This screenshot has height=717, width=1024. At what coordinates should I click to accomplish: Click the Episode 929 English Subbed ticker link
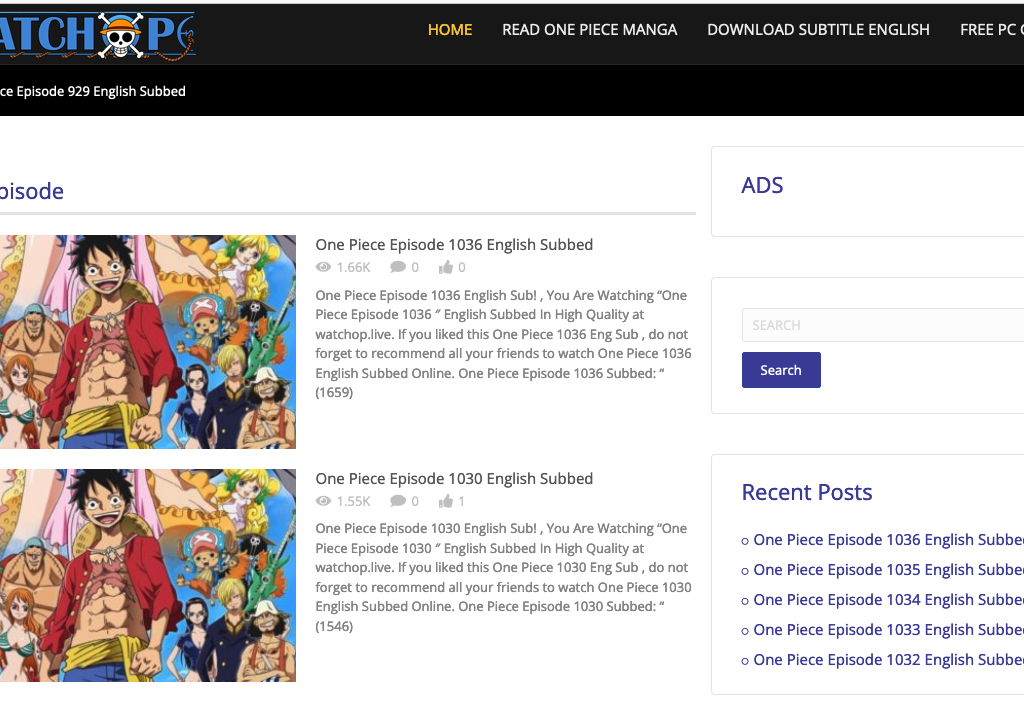tap(93, 91)
